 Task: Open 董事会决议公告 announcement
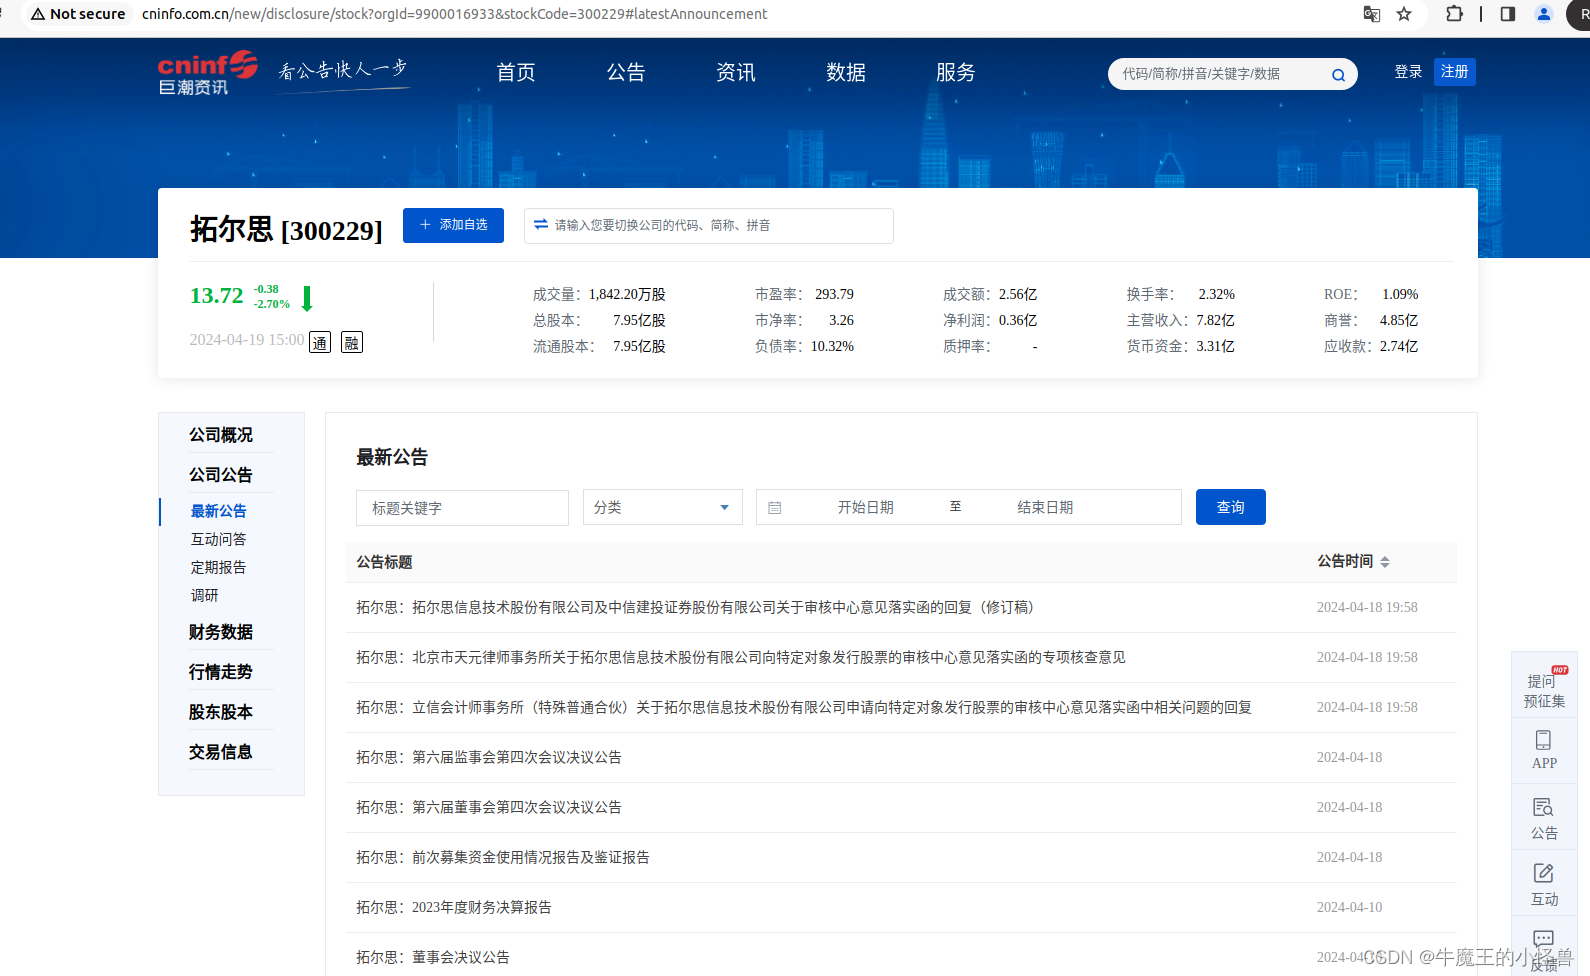(433, 958)
